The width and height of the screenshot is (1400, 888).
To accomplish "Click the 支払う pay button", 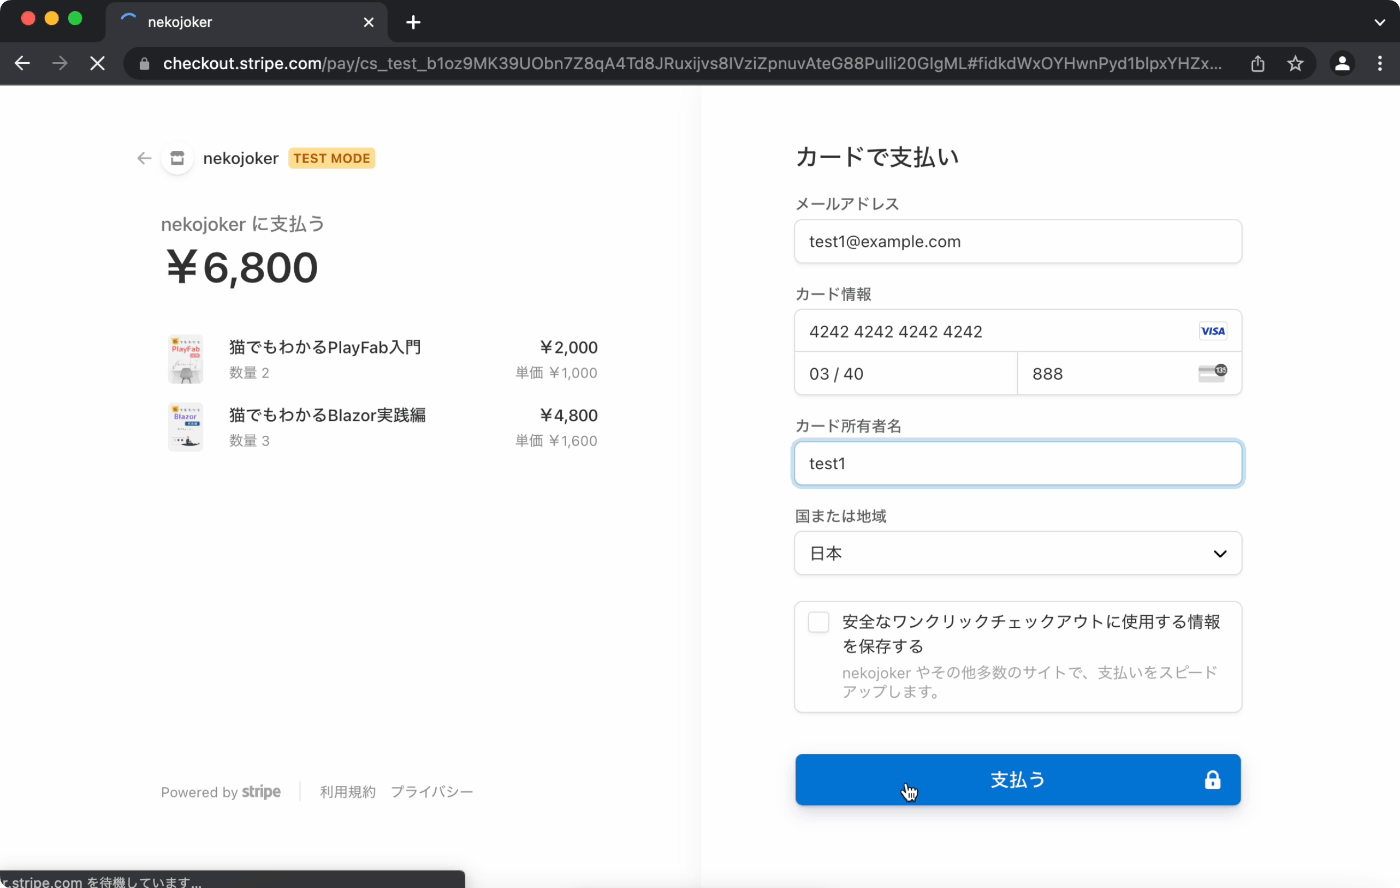I will coord(1018,780).
